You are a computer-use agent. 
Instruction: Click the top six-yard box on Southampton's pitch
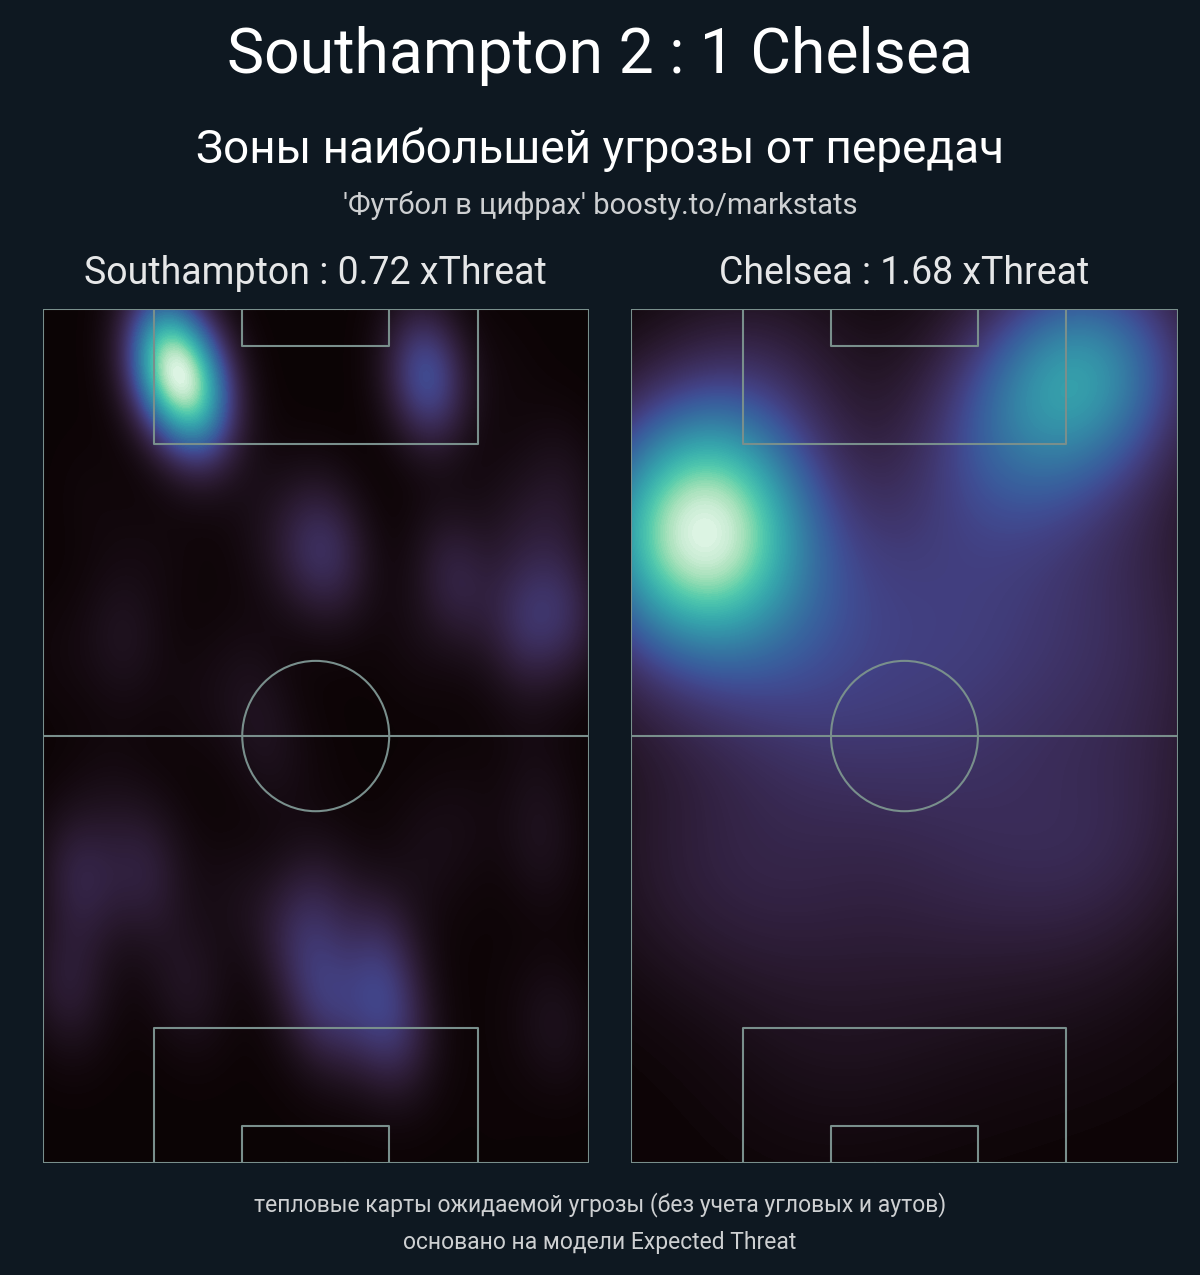point(315,328)
